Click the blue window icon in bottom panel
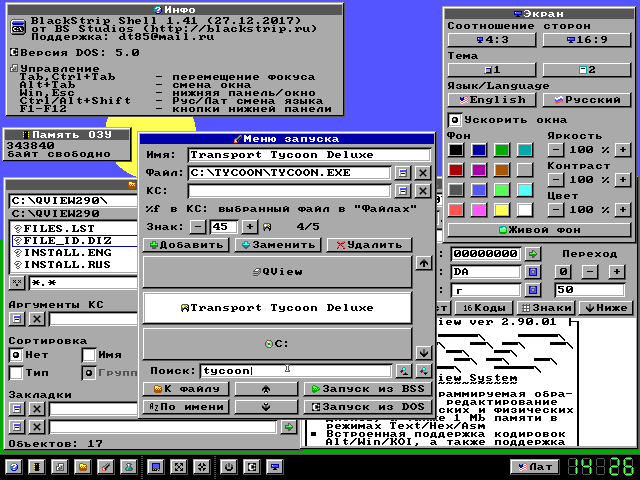This screenshot has height=480, width=640. (x=156, y=467)
